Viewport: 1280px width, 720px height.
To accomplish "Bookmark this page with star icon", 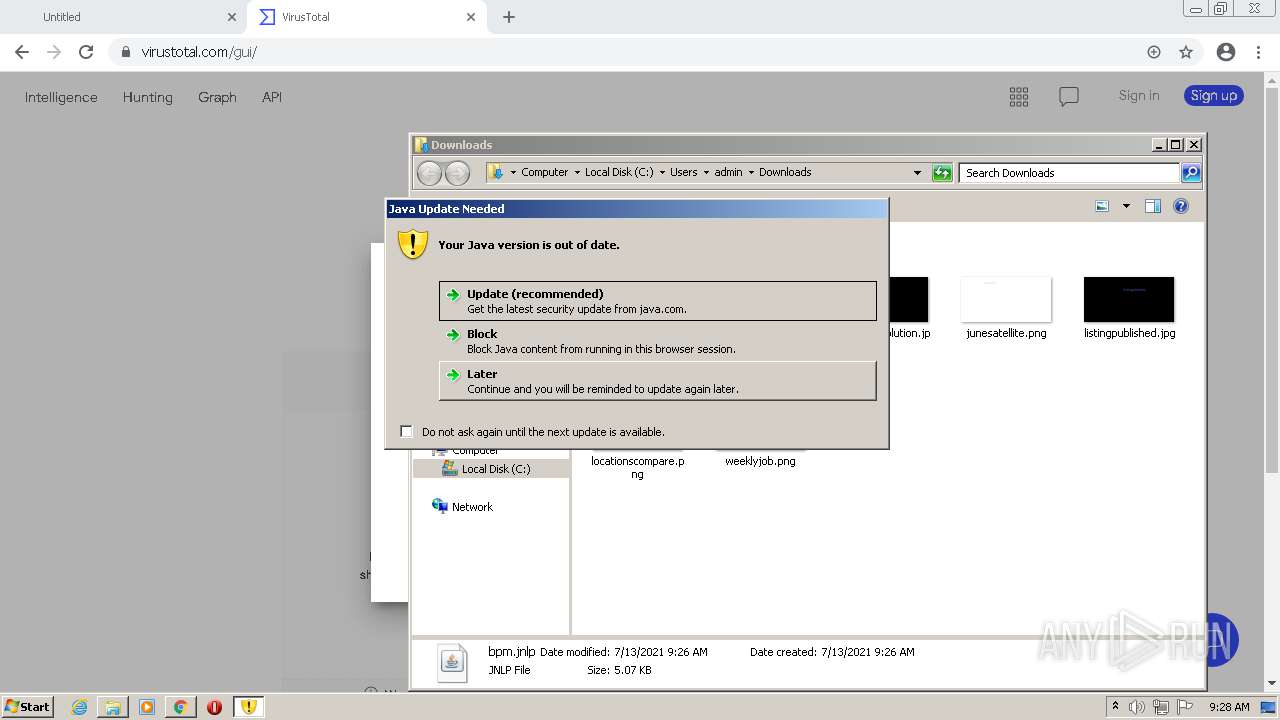I will click(1186, 52).
